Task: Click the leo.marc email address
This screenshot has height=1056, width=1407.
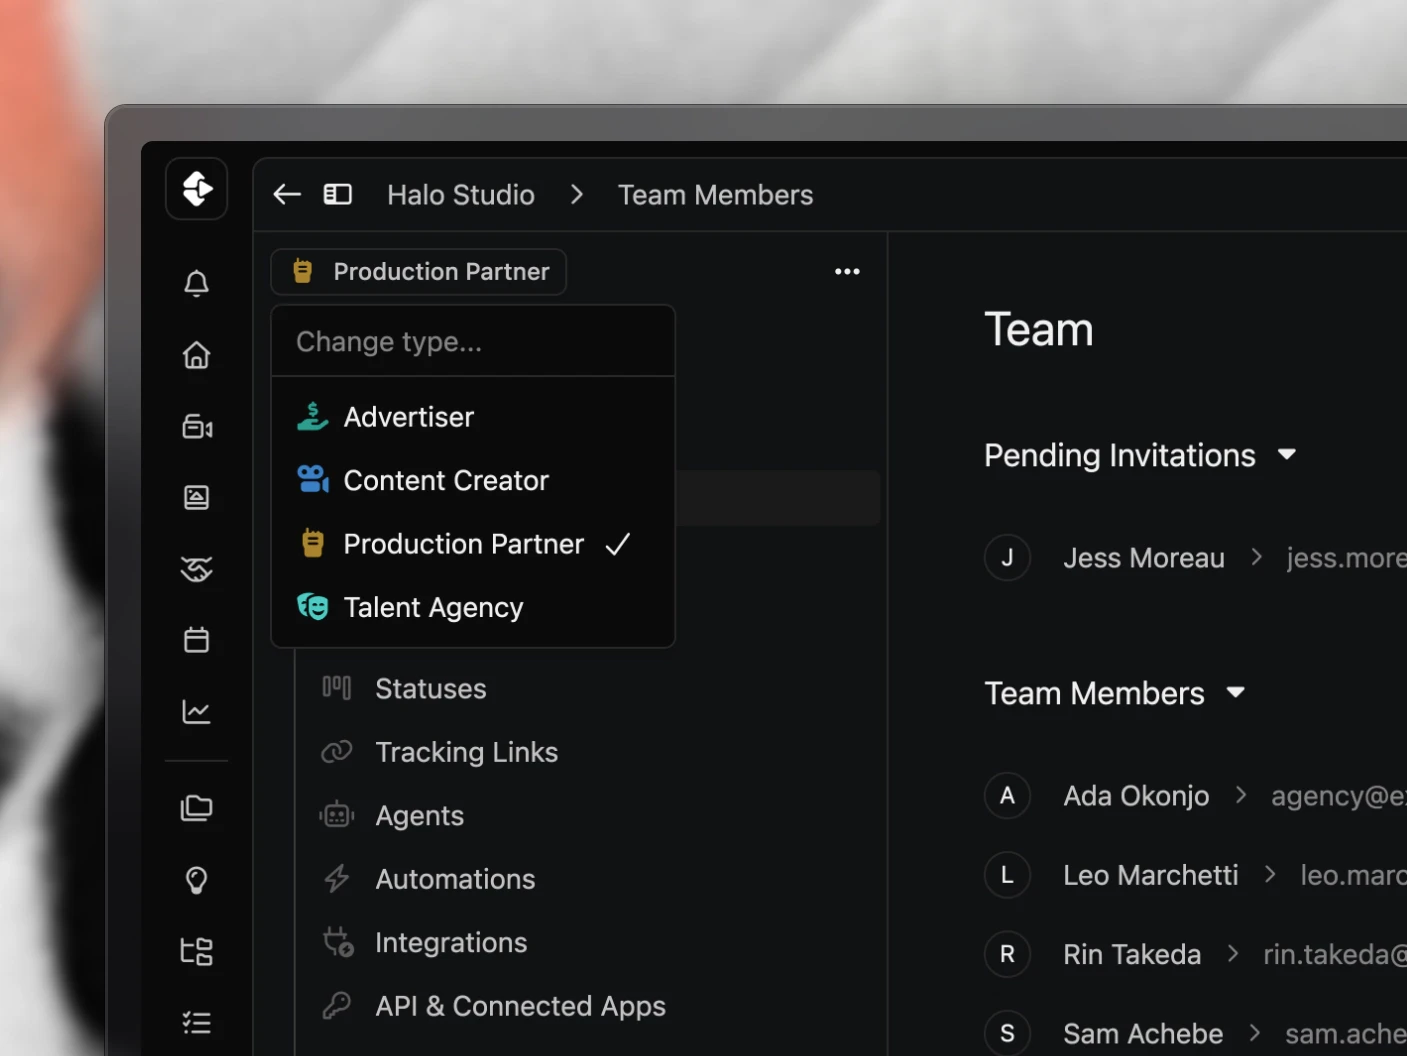Action: click(1353, 875)
